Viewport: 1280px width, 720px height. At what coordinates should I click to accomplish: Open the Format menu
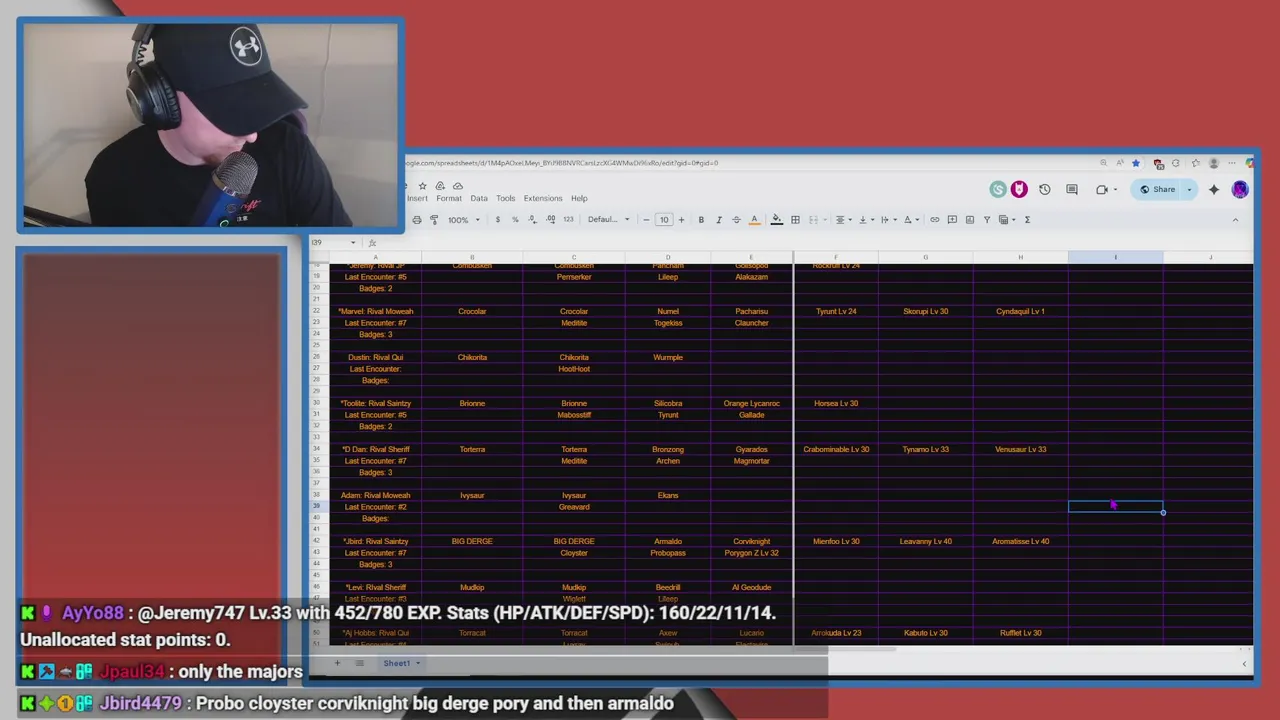pyautogui.click(x=449, y=198)
